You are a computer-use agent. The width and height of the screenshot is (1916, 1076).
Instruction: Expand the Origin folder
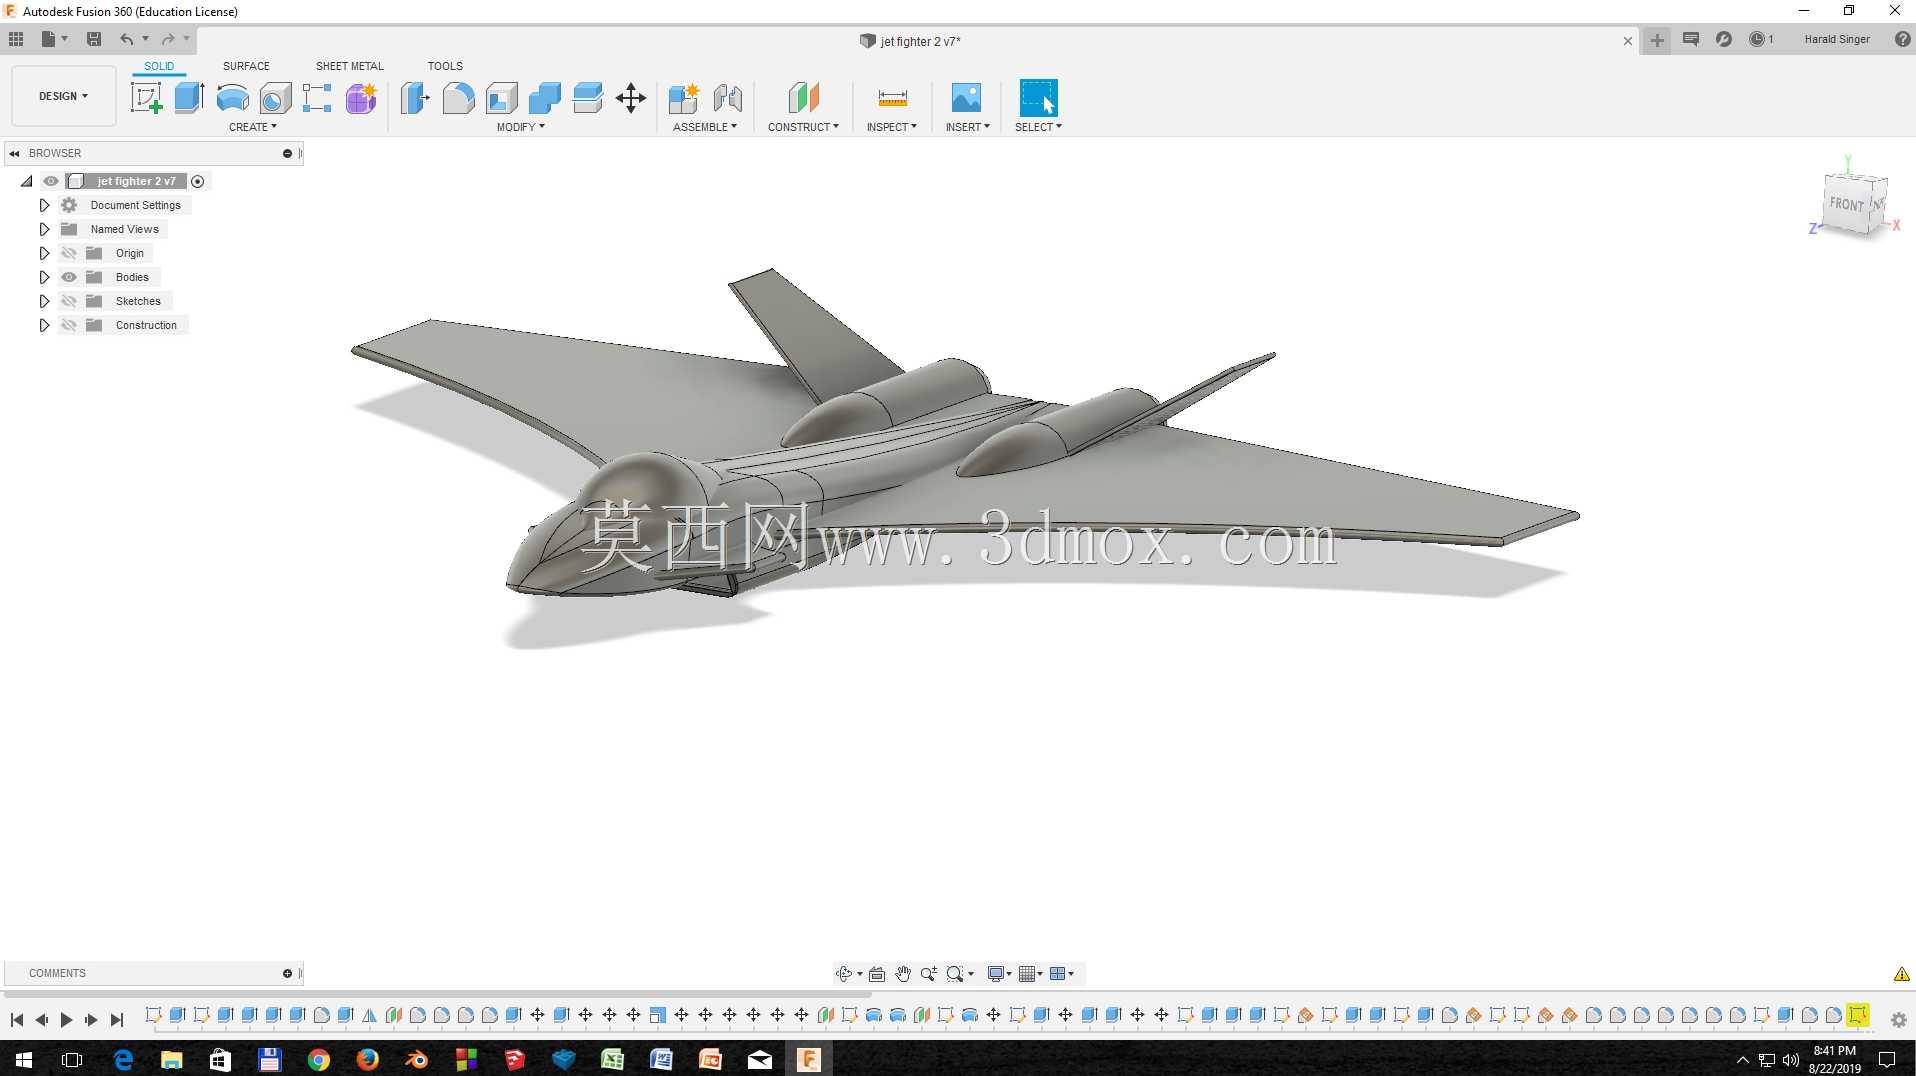[x=44, y=253]
